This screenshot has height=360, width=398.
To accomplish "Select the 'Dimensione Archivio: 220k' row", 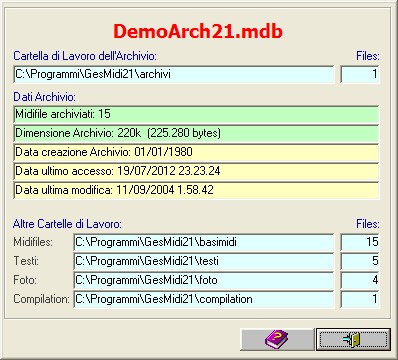I will click(x=196, y=133).
